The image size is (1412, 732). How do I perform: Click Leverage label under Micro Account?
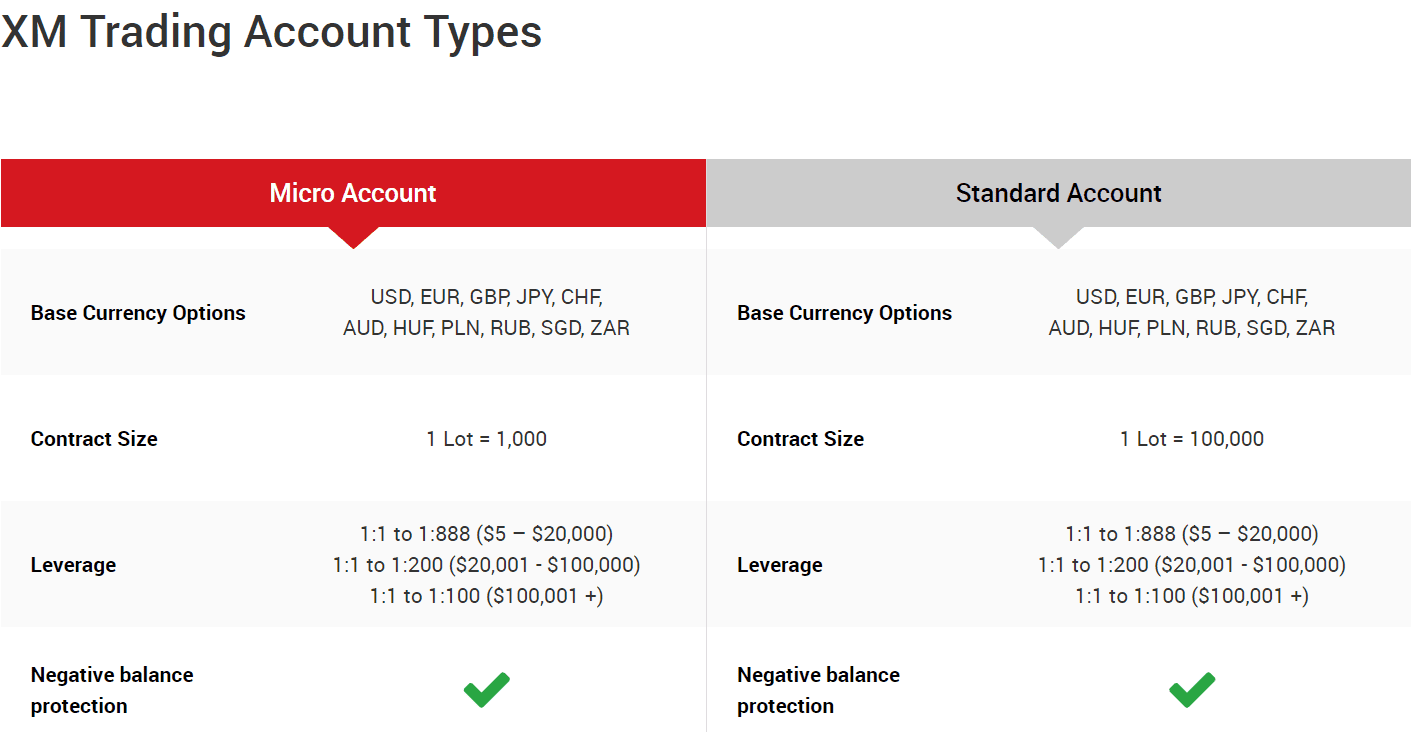pyautogui.click(x=73, y=565)
